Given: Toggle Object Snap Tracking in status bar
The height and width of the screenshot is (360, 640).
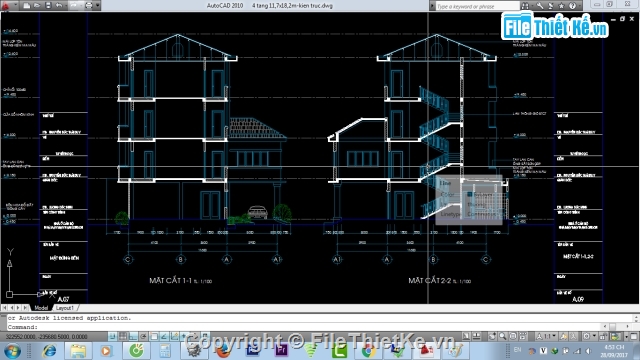Looking at the screenshot, I should (164, 337).
